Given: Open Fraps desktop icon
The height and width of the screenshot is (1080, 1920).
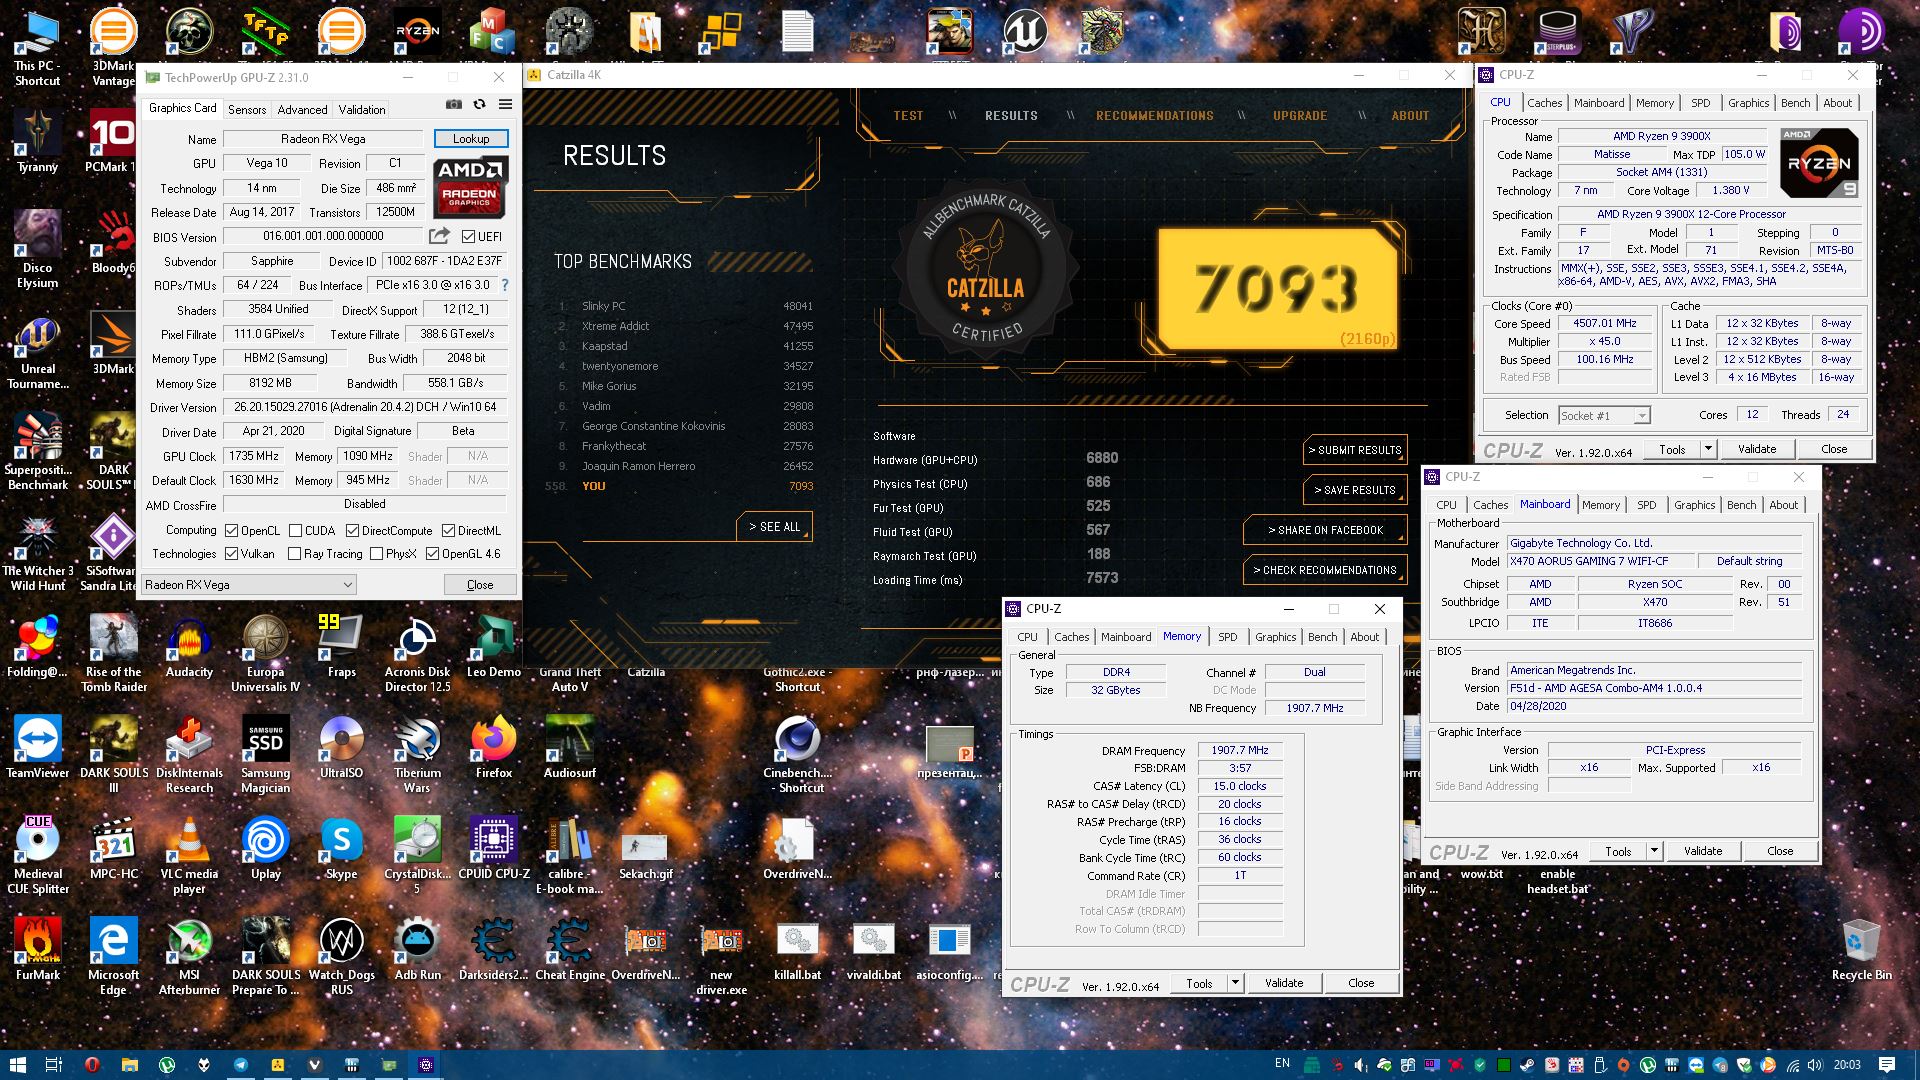Looking at the screenshot, I should tap(341, 648).
